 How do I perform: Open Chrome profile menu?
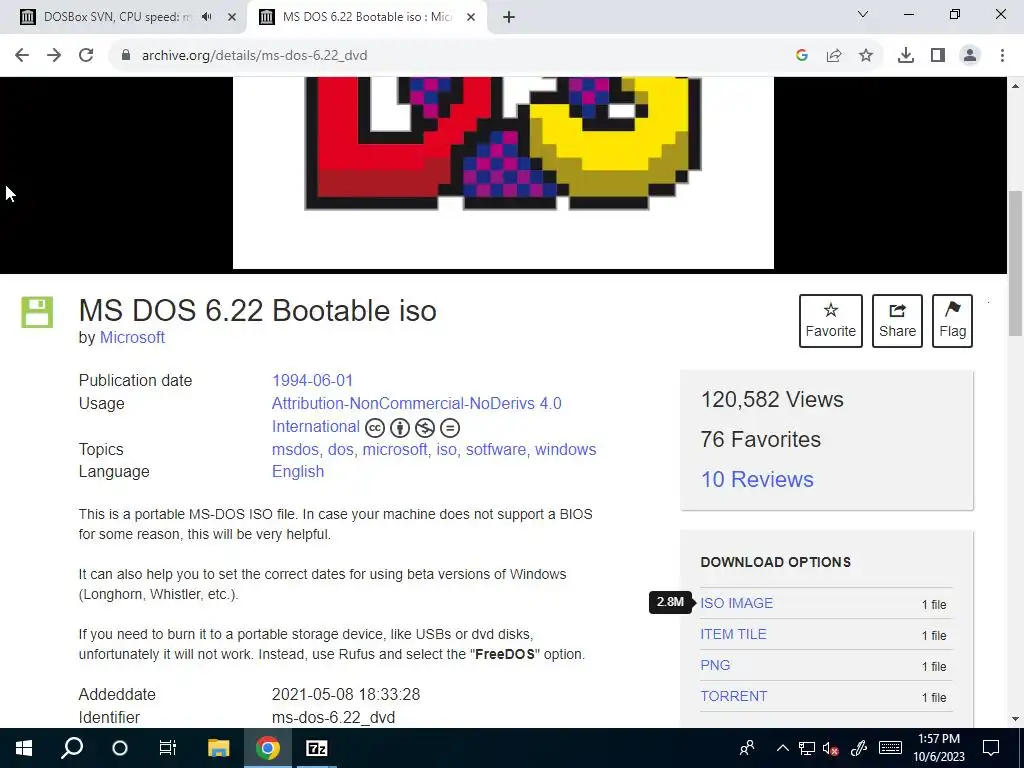(970, 56)
